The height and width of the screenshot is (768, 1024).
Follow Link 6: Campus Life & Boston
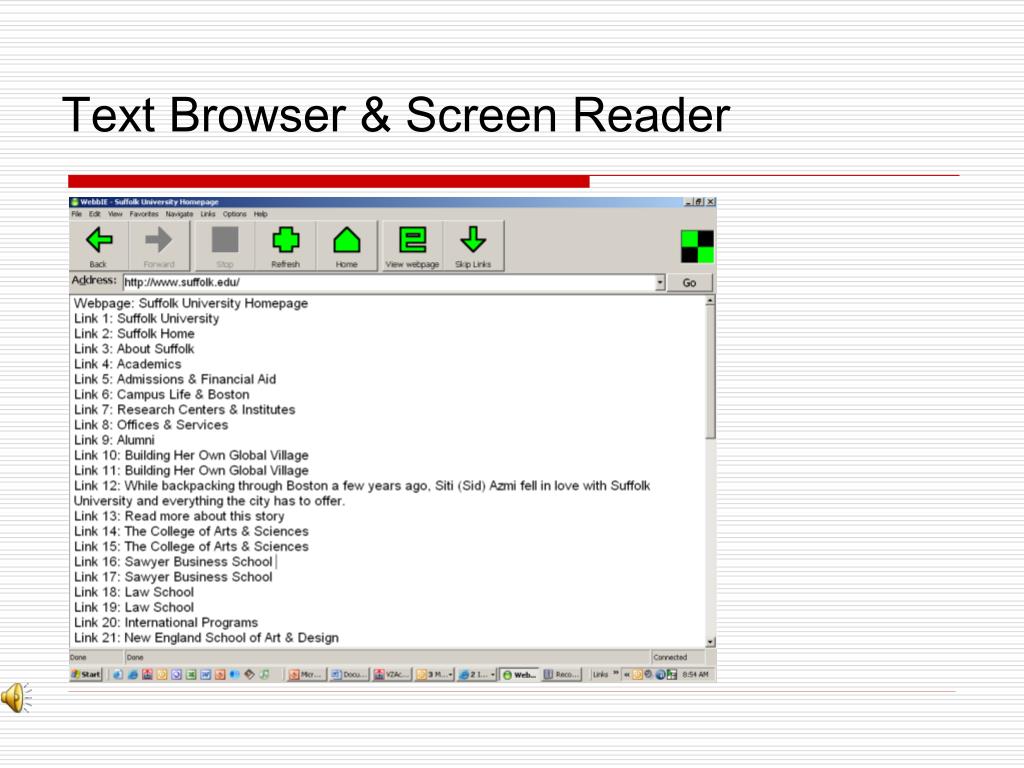pyautogui.click(x=161, y=394)
